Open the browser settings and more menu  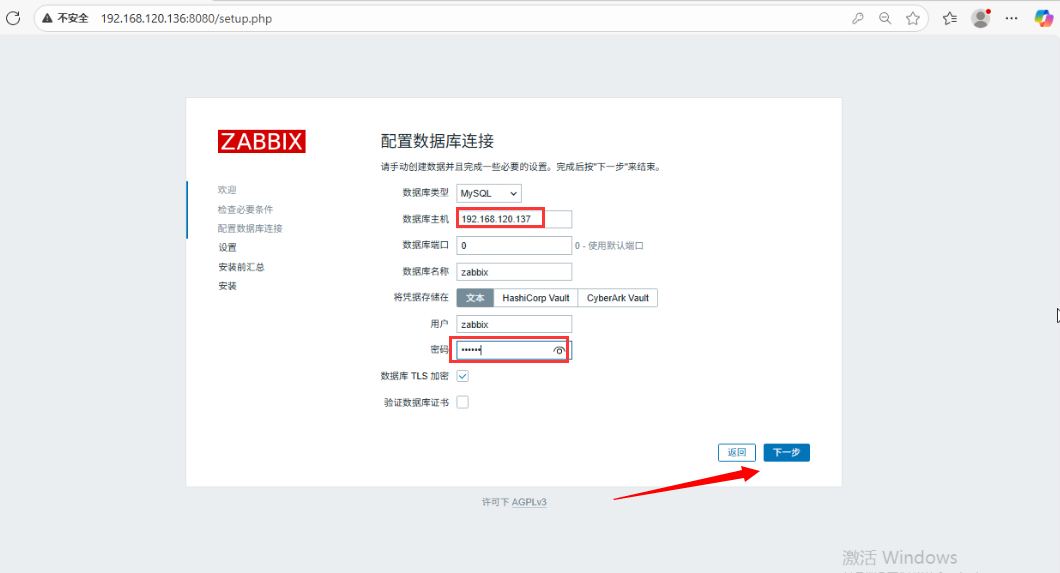[x=1012, y=18]
